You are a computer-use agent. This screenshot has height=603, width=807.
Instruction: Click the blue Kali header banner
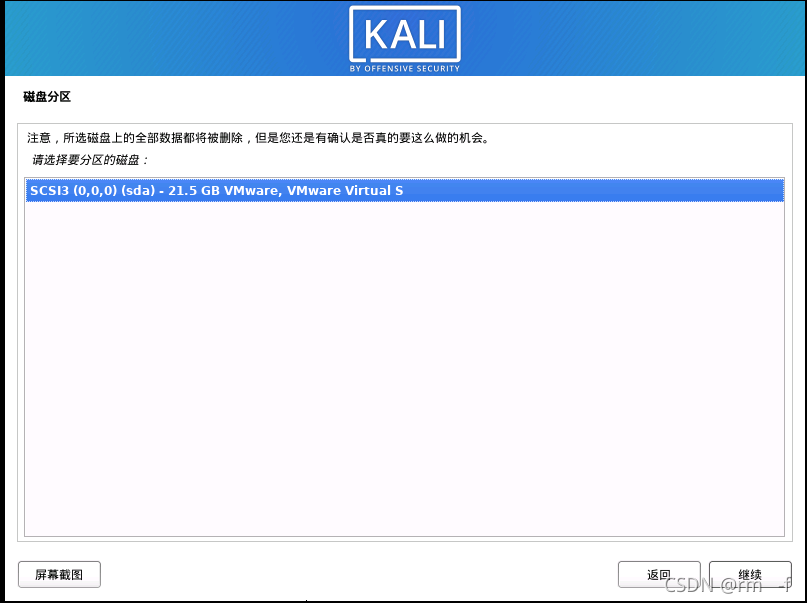(x=405, y=39)
